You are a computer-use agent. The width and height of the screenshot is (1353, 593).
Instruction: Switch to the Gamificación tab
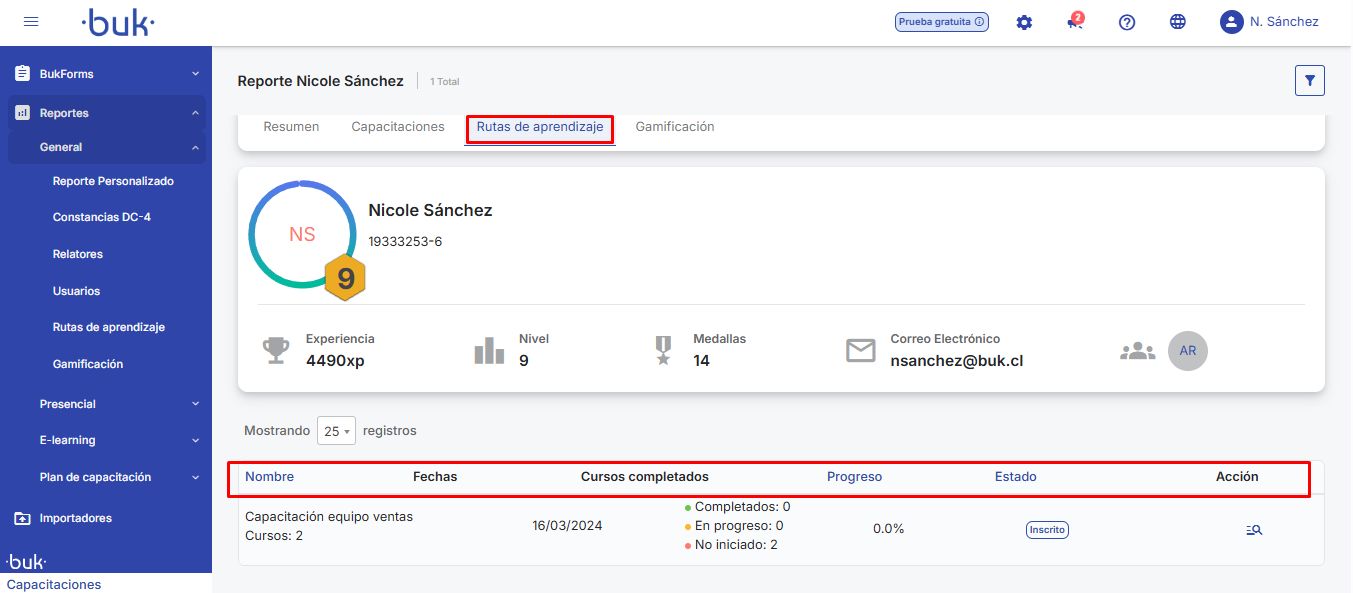675,127
